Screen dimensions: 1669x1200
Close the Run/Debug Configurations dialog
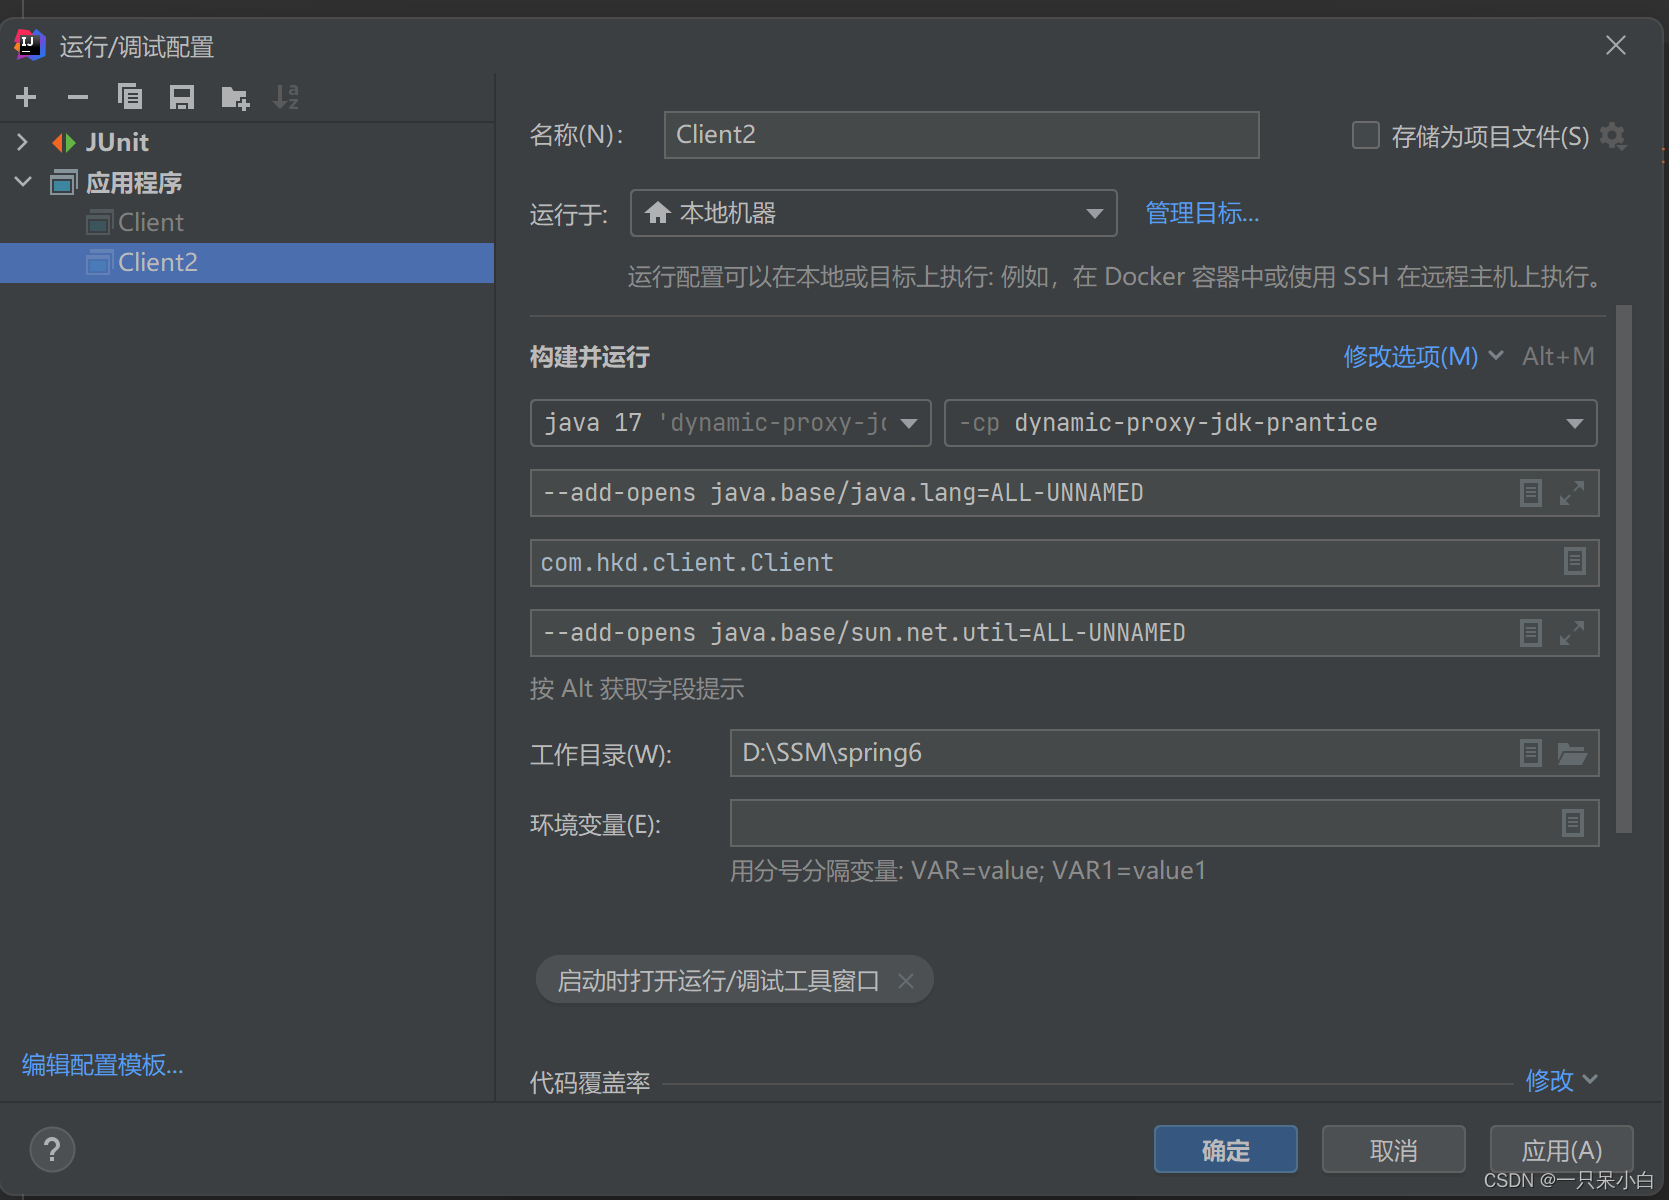pyautogui.click(x=1616, y=45)
